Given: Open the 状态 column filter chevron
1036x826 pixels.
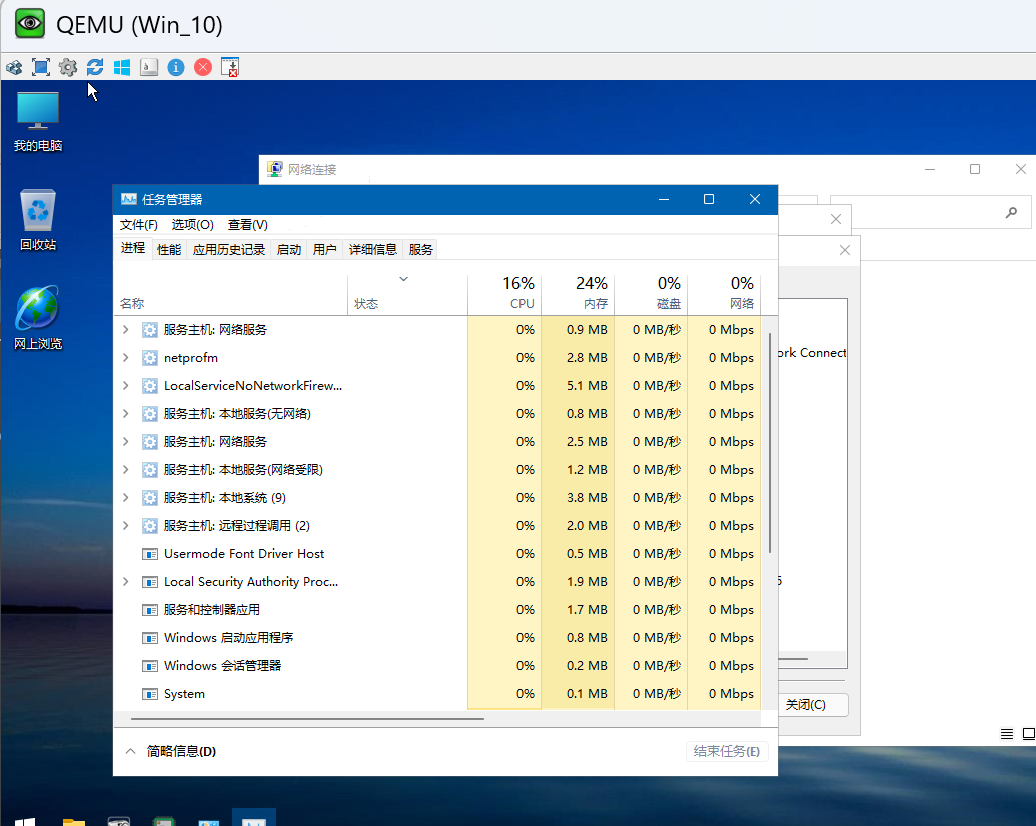Looking at the screenshot, I should coord(404,281).
